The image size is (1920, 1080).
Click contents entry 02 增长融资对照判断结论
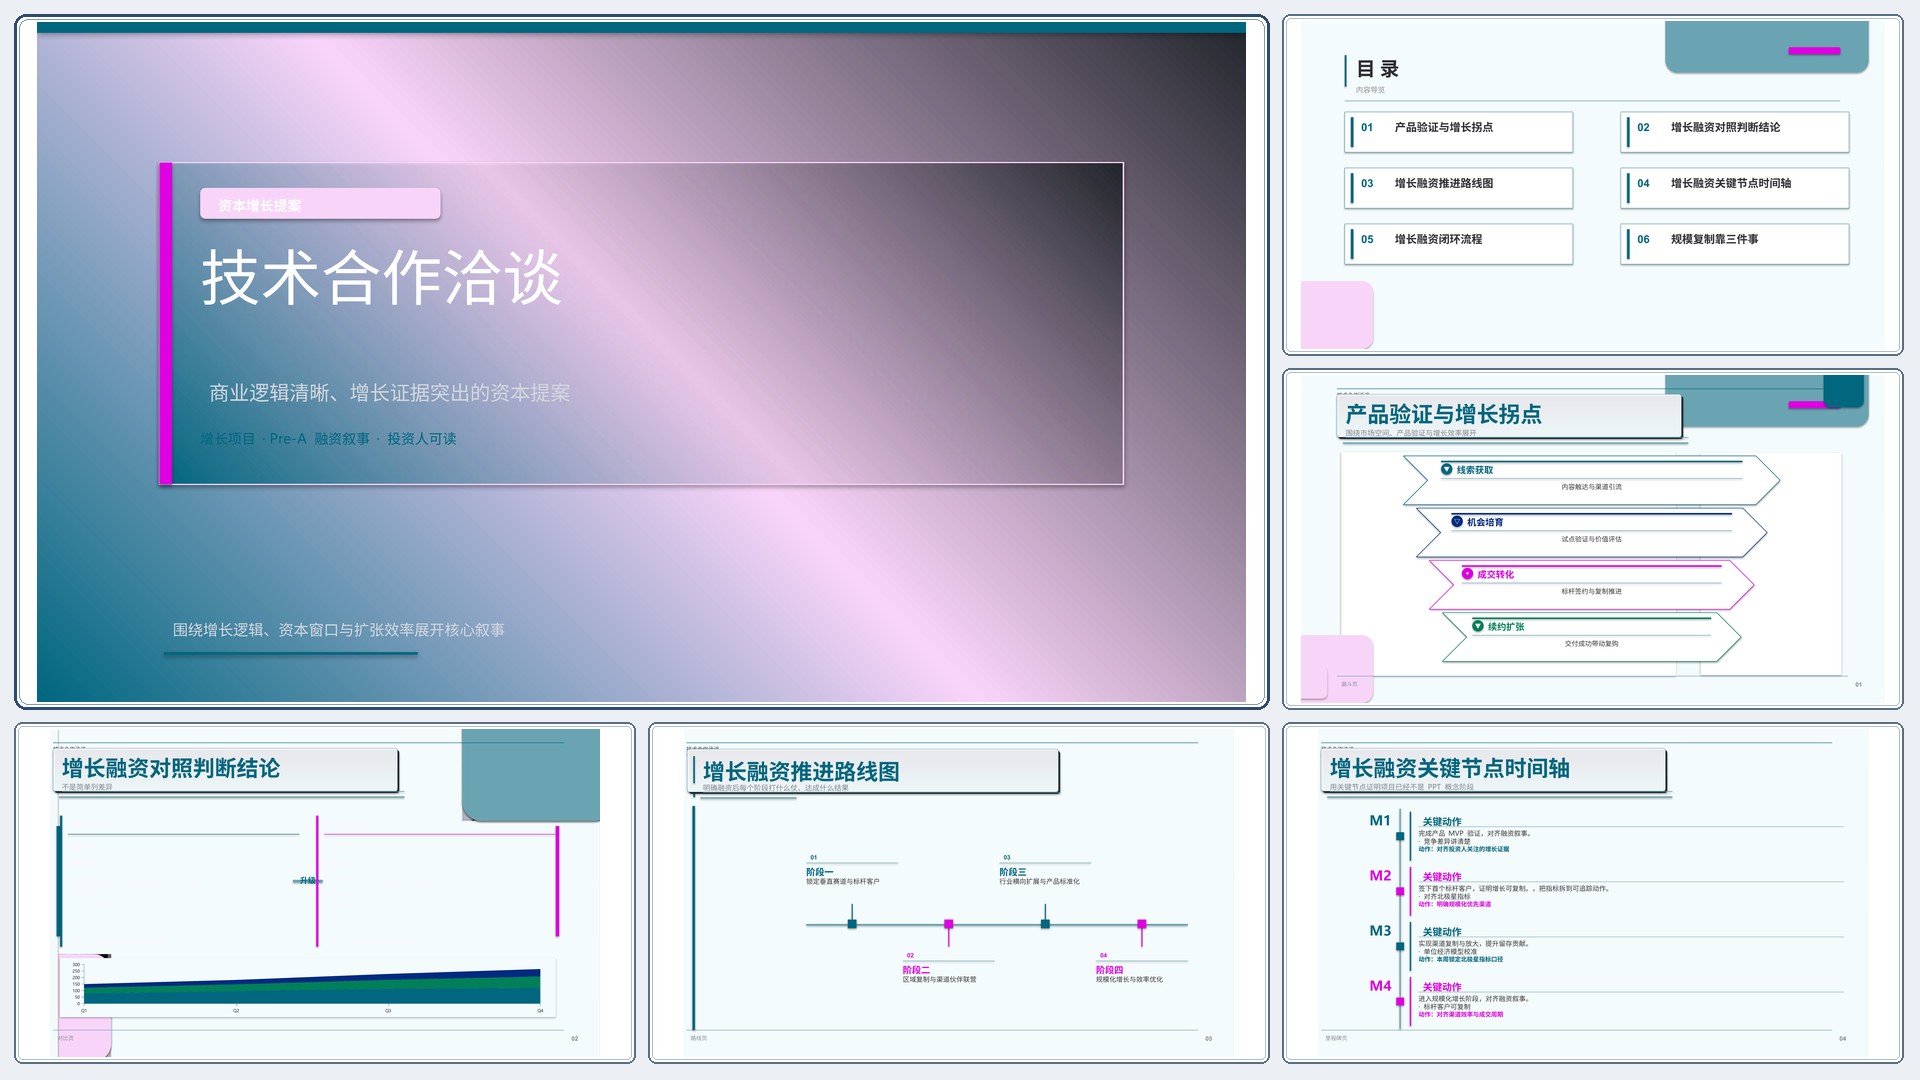(1734, 131)
